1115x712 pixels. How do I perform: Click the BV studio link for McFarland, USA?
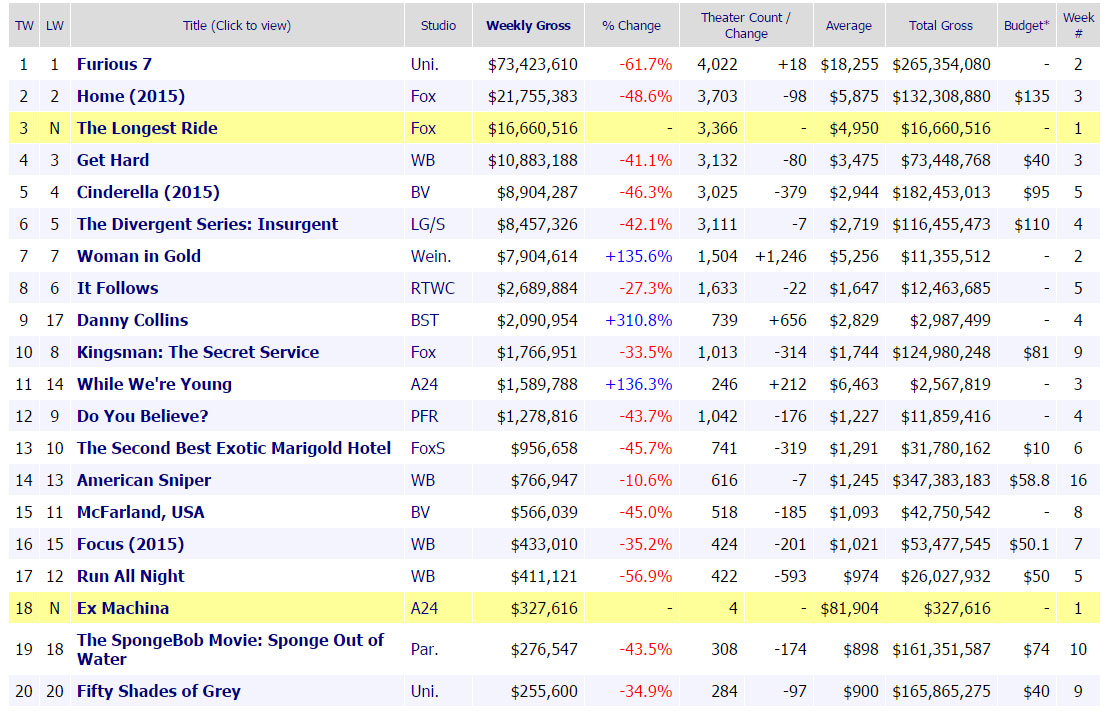tap(420, 512)
